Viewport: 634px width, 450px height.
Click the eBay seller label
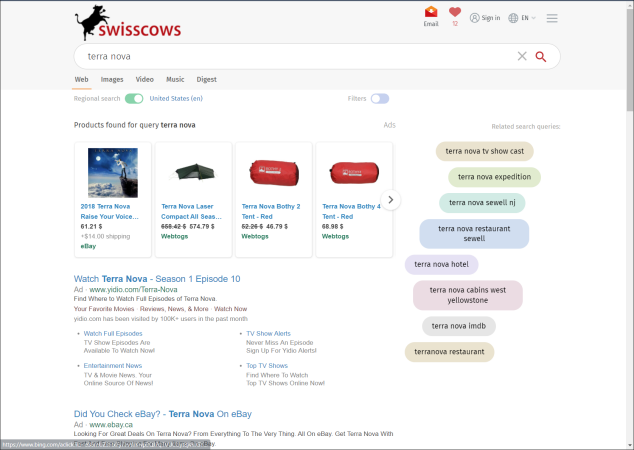click(x=88, y=246)
